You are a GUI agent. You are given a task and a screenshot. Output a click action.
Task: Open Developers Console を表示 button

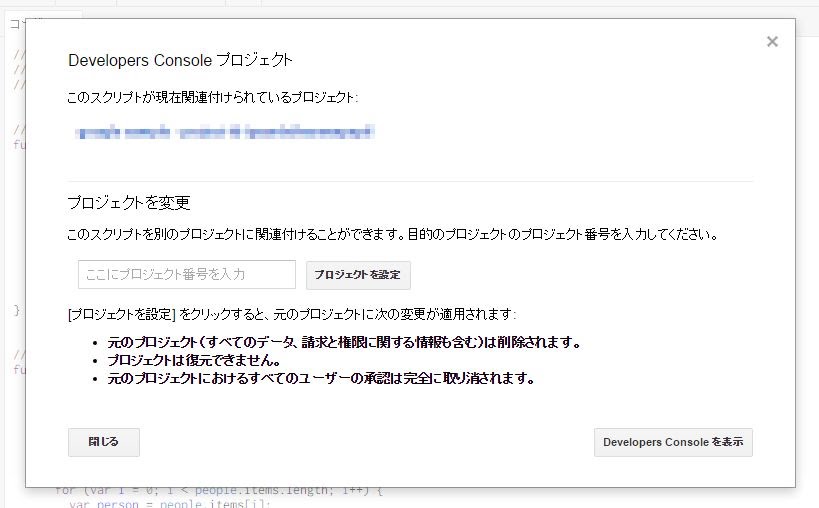tap(673, 442)
